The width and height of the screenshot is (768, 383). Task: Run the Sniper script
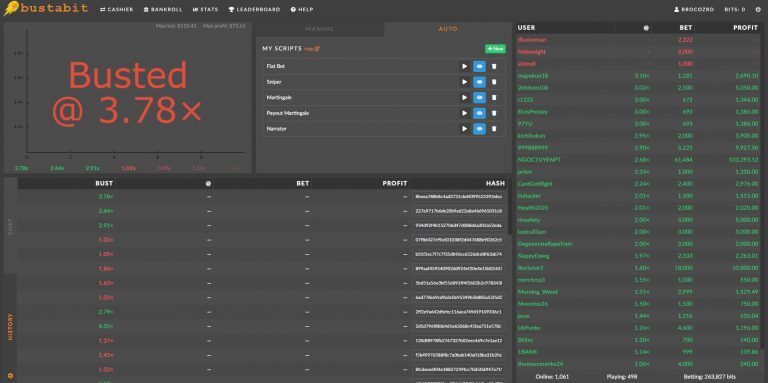pos(464,82)
